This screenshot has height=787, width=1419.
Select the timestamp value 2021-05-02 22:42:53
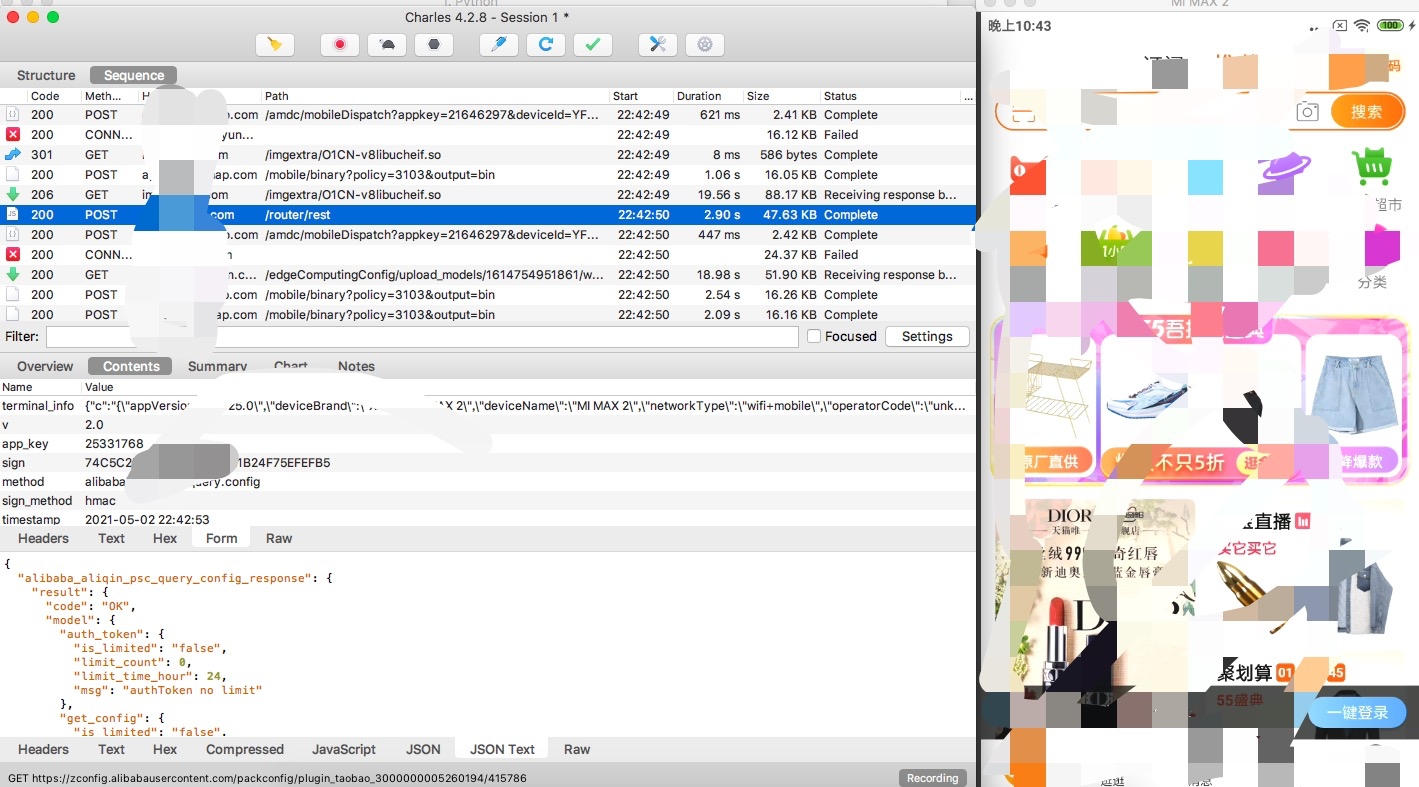click(147, 520)
